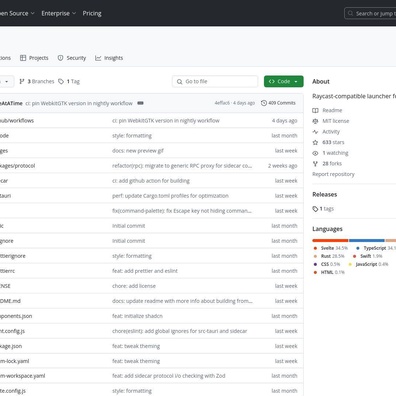Select the Svelte 34.5% language entry

coord(331,248)
